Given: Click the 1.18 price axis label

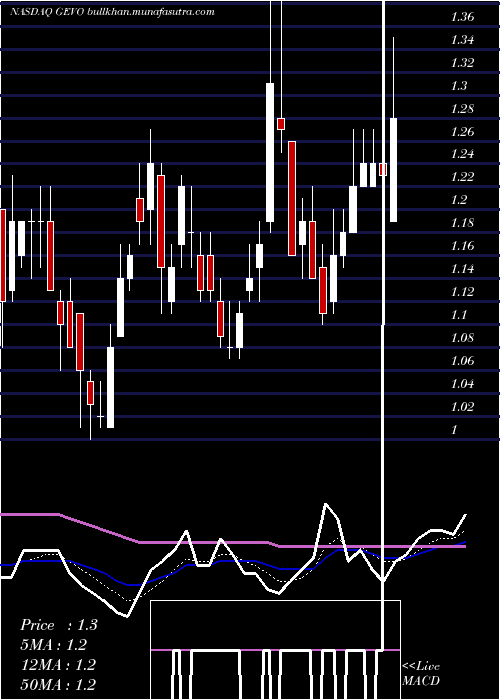Looking at the screenshot, I should [x=462, y=223].
